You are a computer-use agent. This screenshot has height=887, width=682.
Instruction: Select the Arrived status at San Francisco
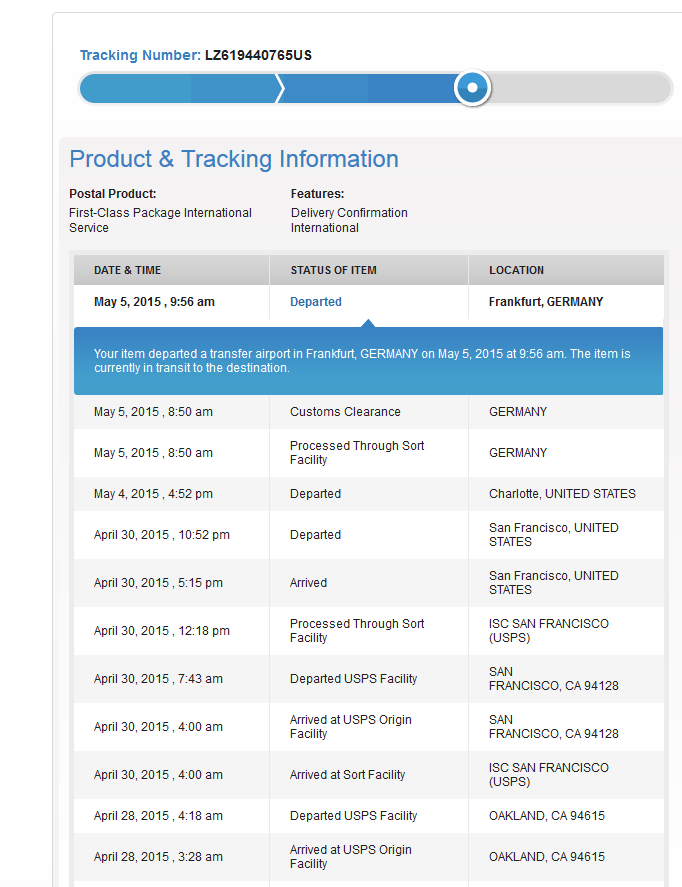tap(308, 583)
